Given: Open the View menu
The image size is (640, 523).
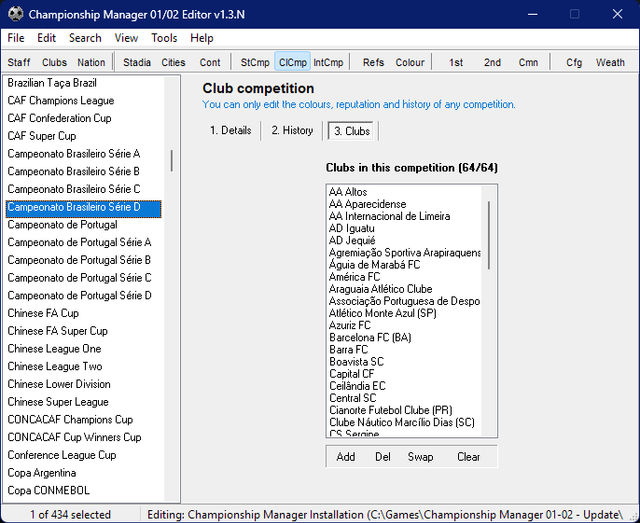Looking at the screenshot, I should 126,38.
